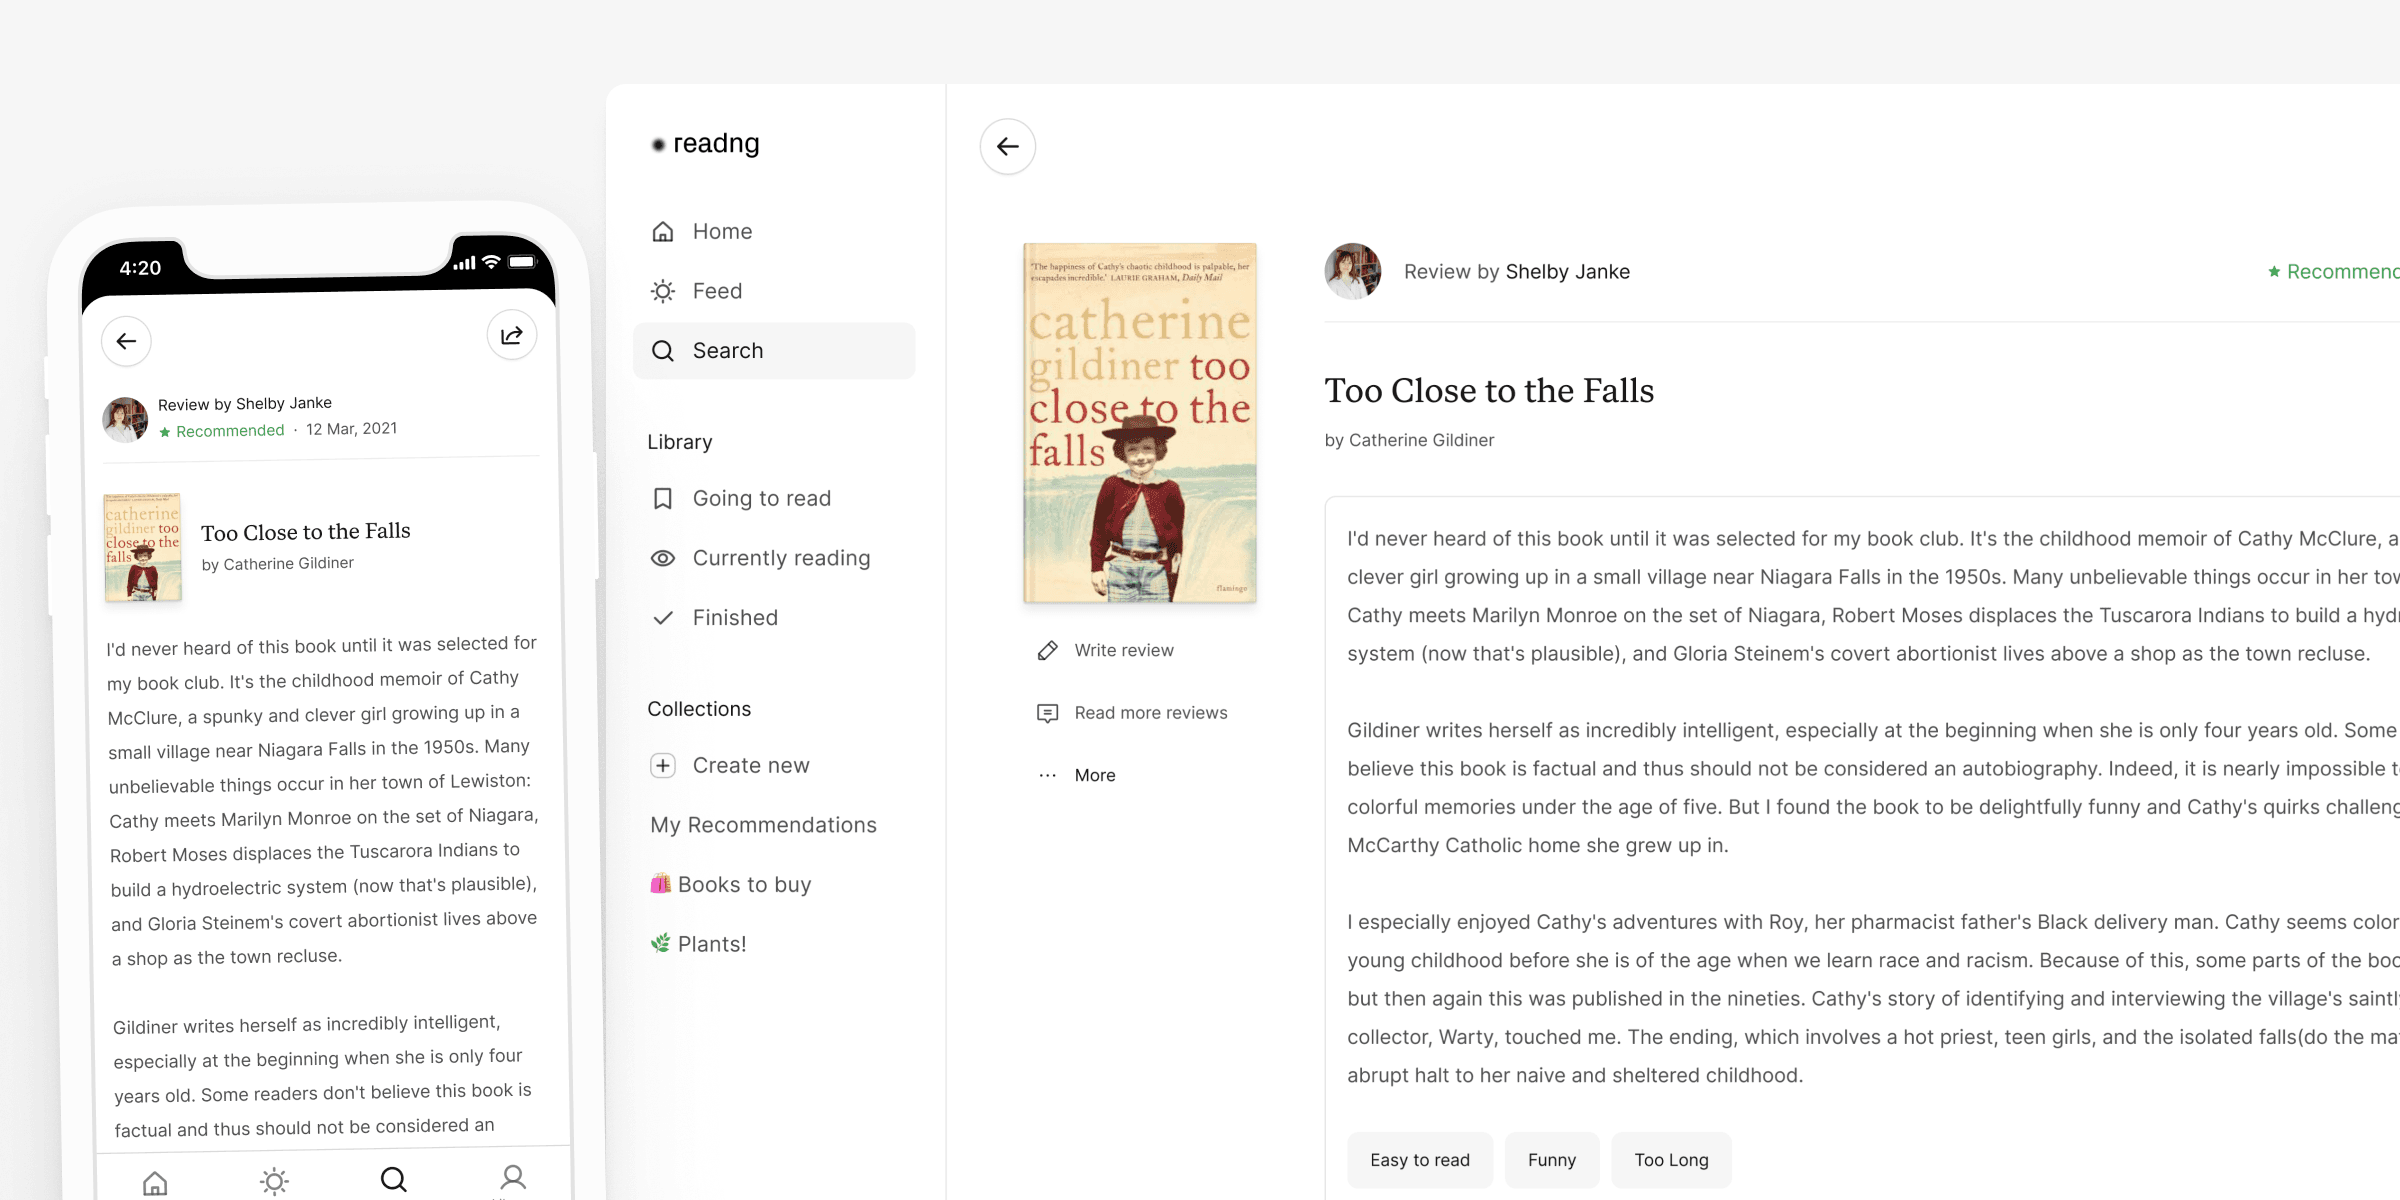Open the Feed sidebar item
The image size is (2400, 1200).
717,291
